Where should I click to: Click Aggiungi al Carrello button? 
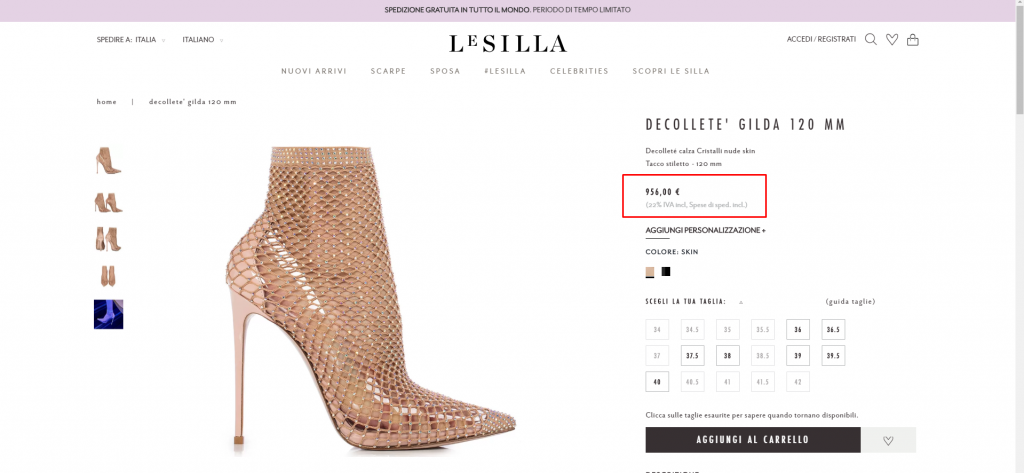(x=752, y=440)
